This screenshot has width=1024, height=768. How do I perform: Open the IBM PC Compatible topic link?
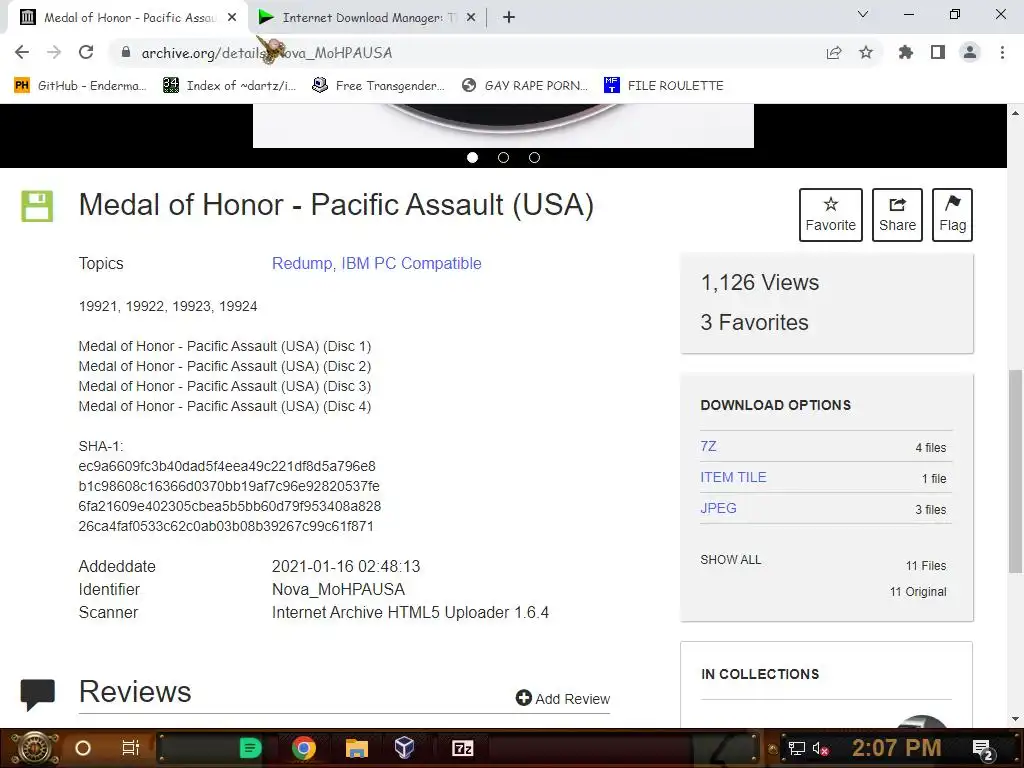click(x=411, y=263)
